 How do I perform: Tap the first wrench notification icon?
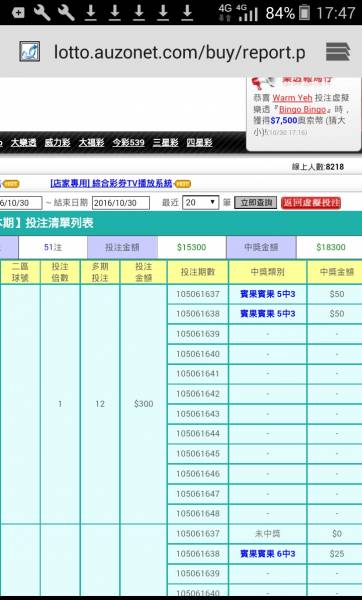tap(42, 12)
